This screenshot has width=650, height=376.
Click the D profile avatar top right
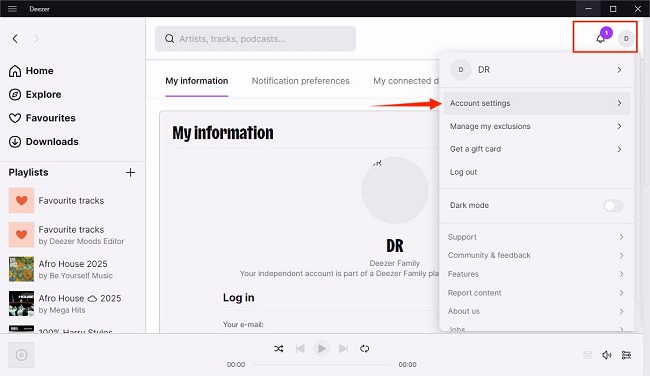(626, 39)
